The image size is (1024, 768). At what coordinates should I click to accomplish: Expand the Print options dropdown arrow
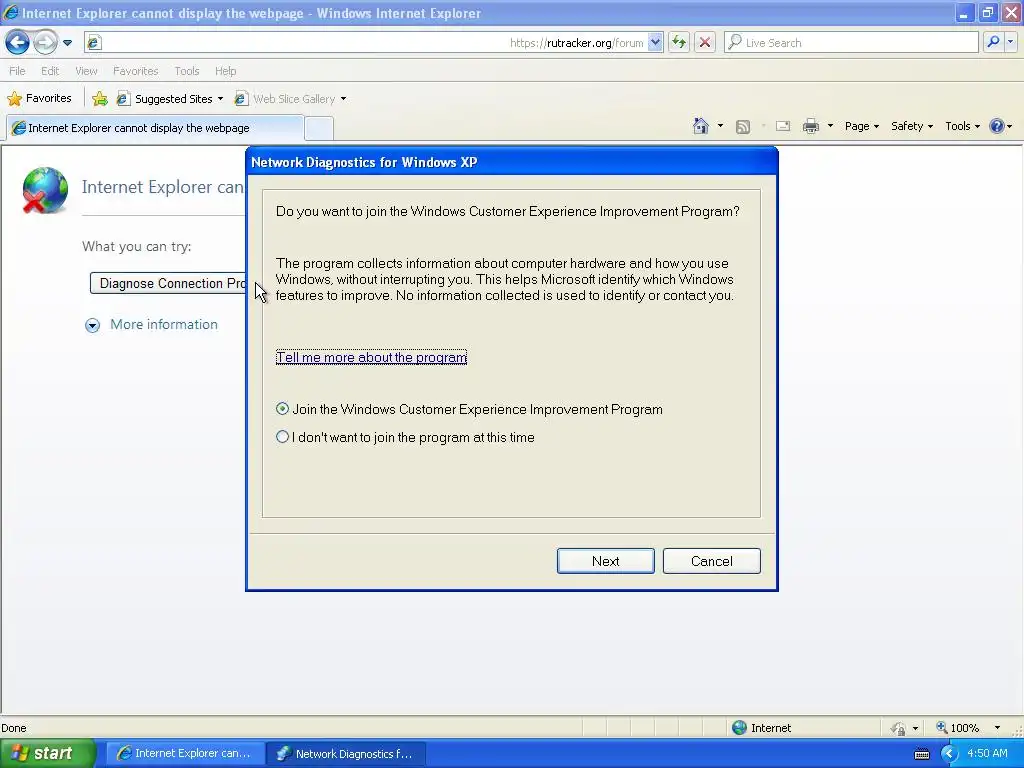pos(830,126)
